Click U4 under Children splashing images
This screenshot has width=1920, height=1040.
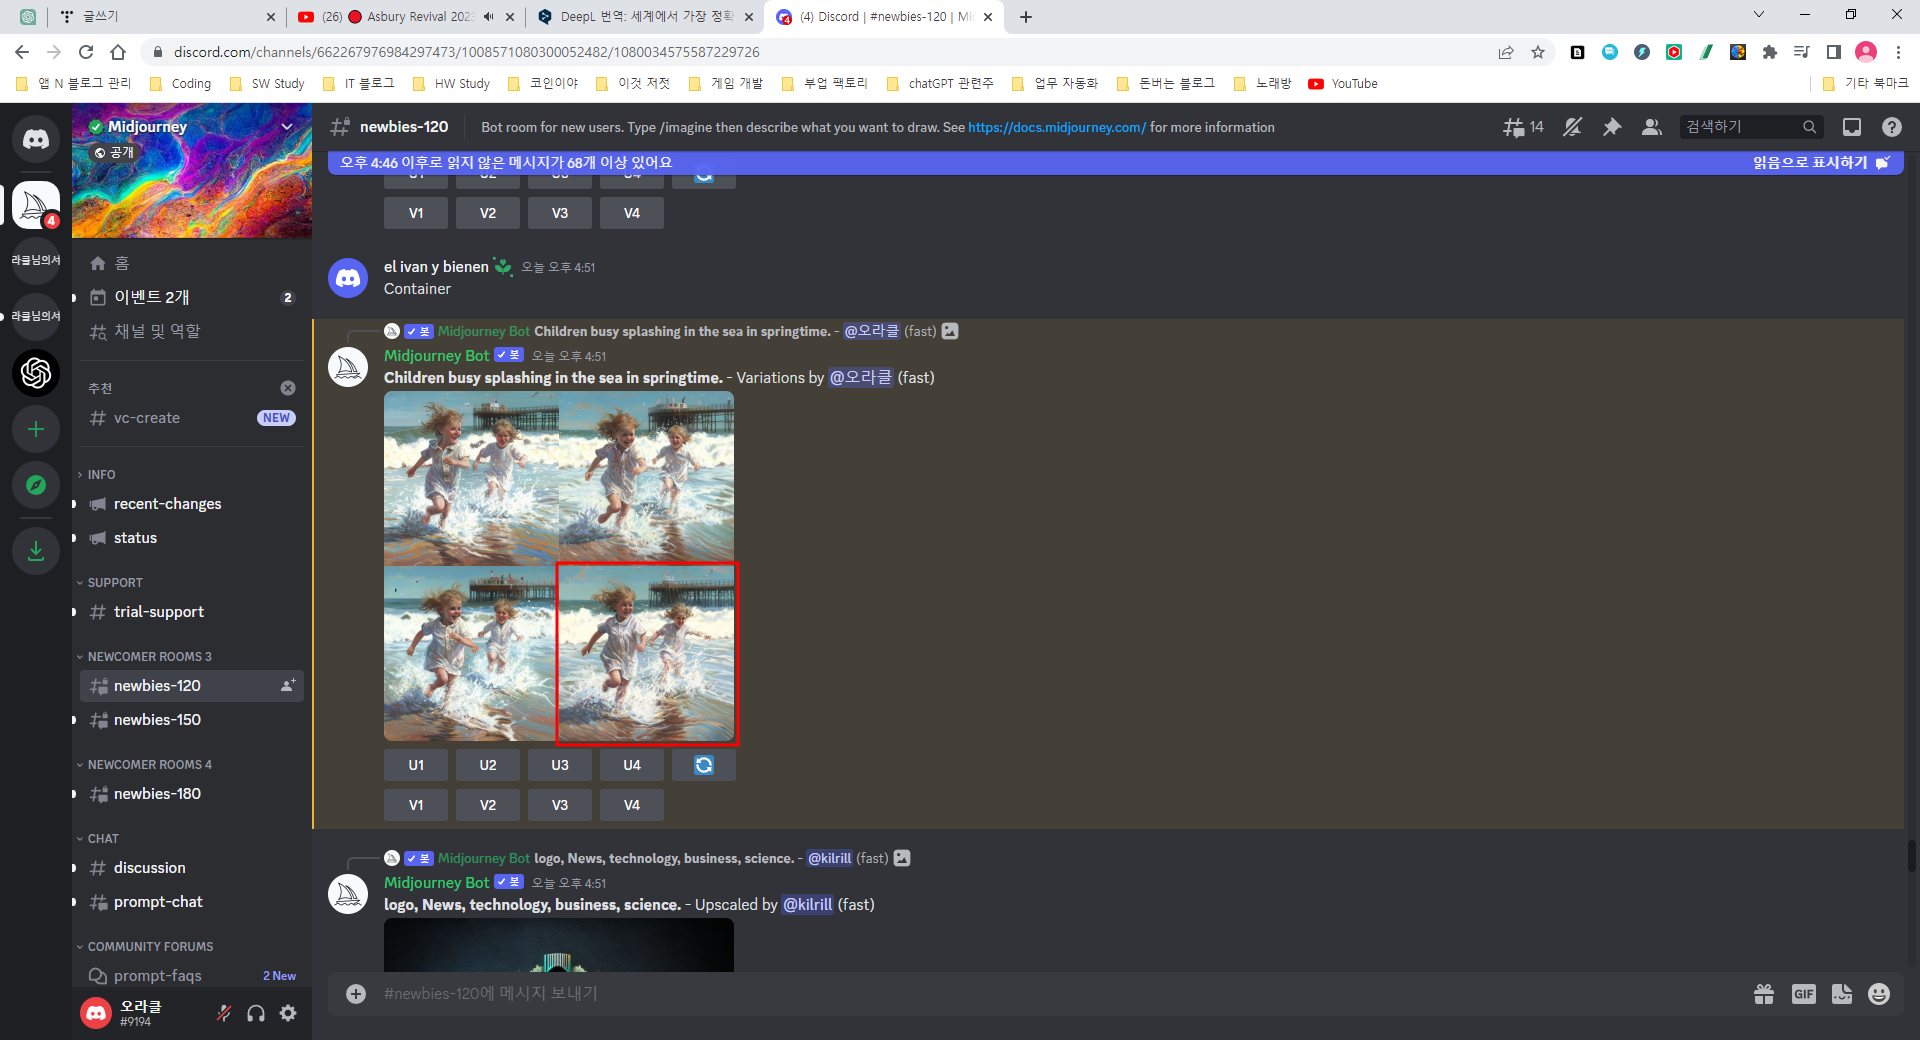[632, 765]
